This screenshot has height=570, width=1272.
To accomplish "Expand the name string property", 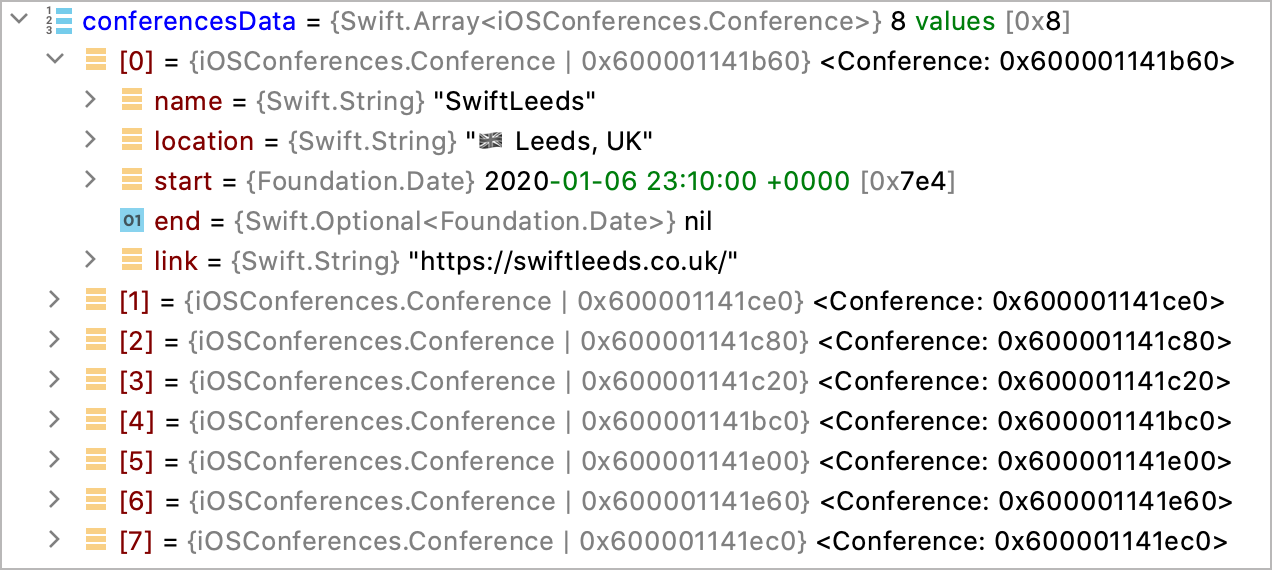I will 90,100.
